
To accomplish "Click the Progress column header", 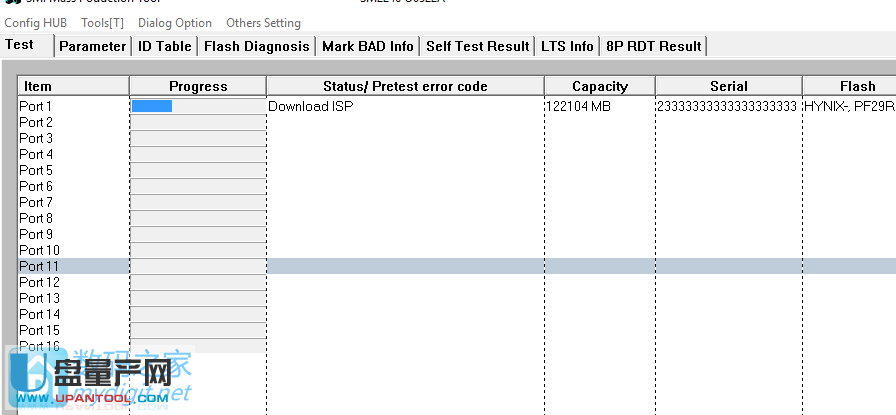I will click(x=198, y=87).
